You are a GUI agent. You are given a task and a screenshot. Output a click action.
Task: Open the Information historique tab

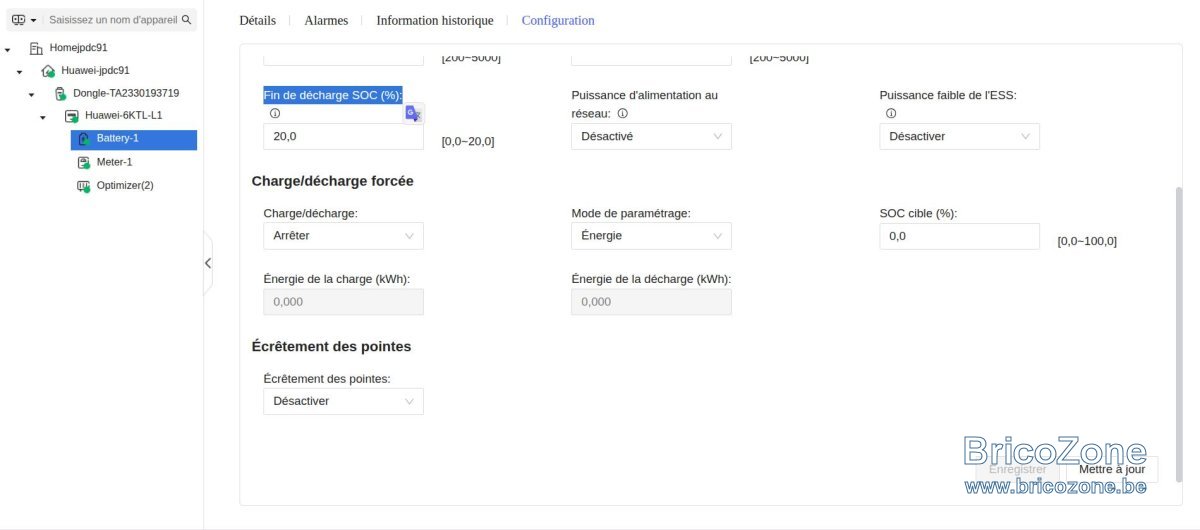(x=435, y=20)
